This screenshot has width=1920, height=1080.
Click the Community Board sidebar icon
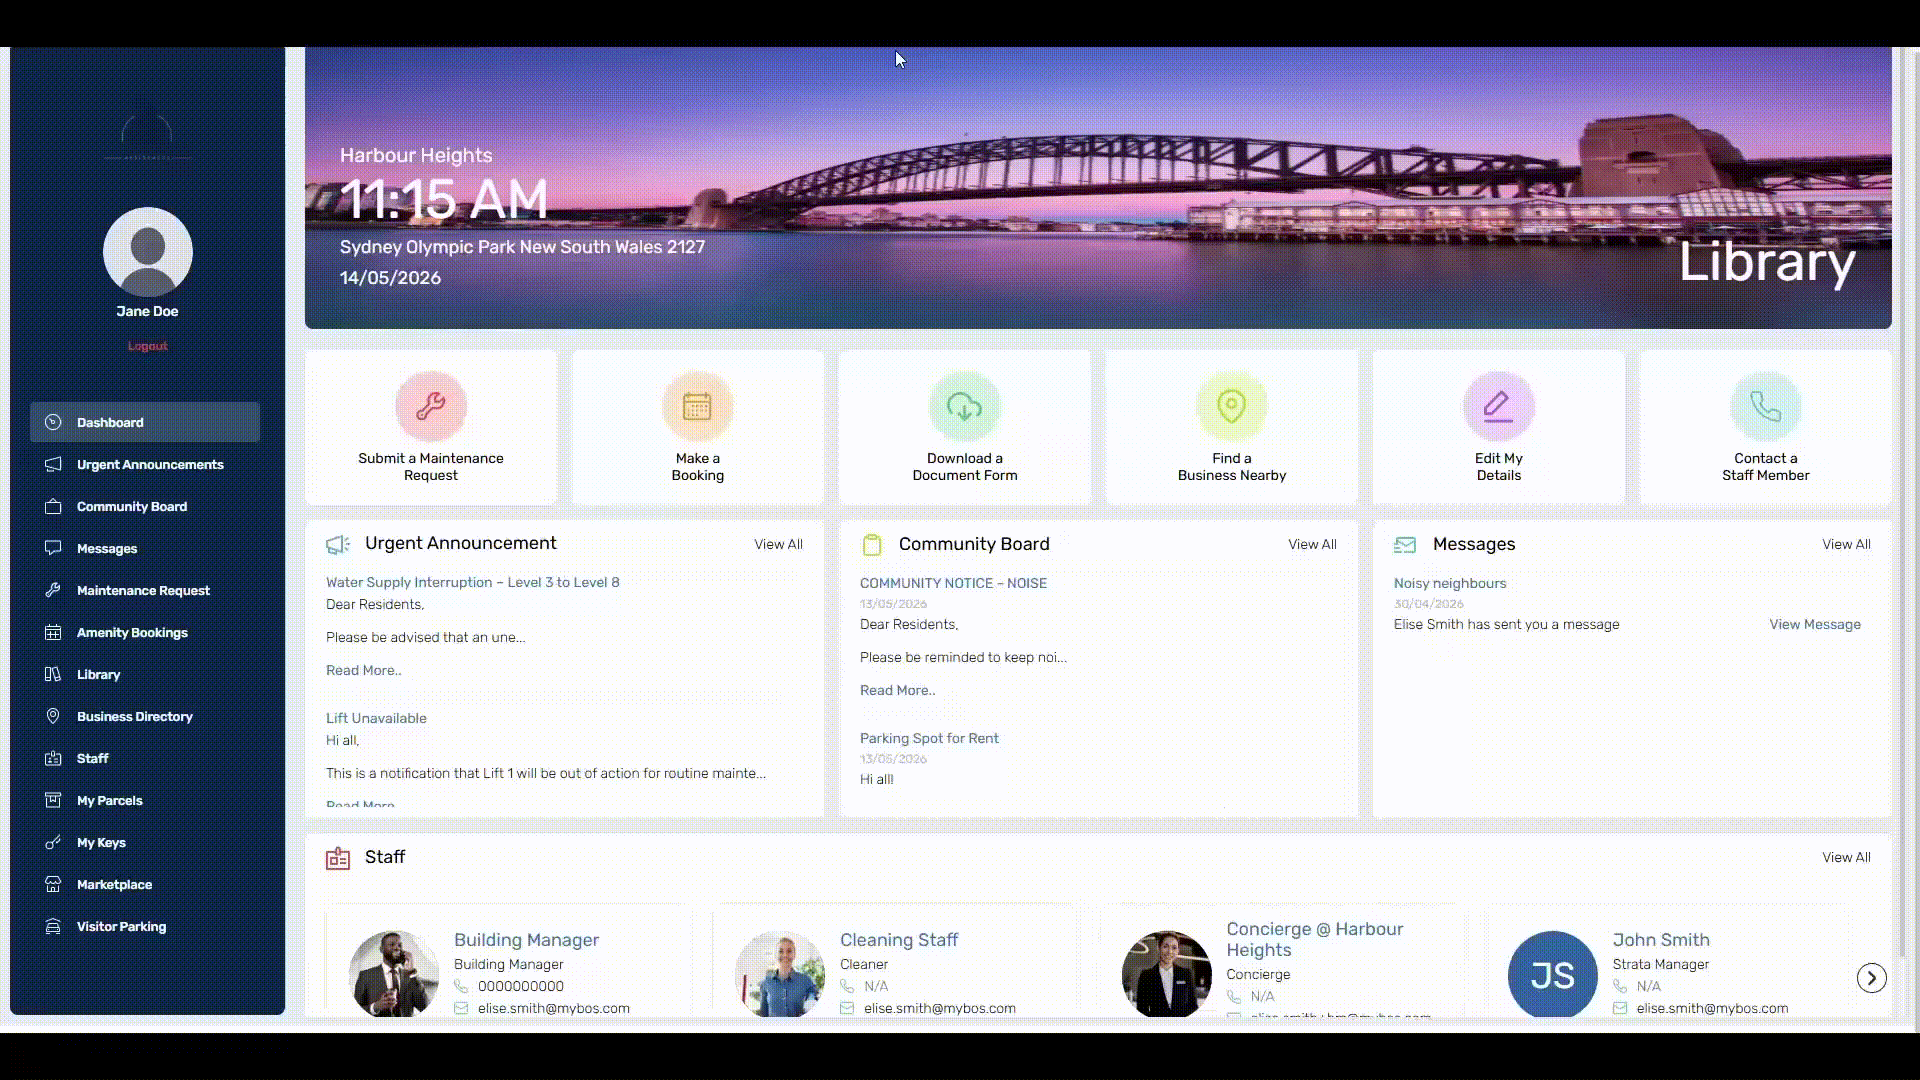click(53, 506)
